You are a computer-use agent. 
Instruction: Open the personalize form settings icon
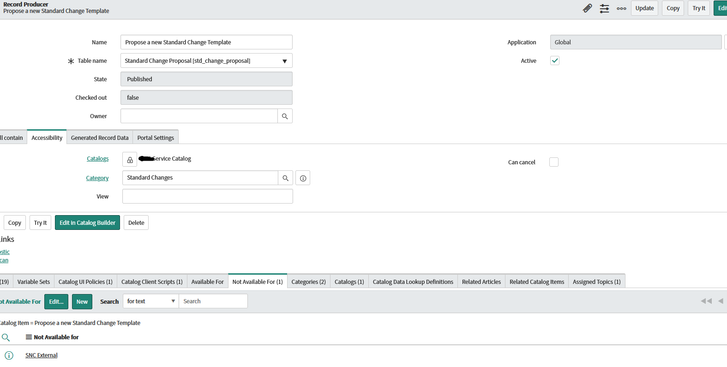pyautogui.click(x=604, y=8)
